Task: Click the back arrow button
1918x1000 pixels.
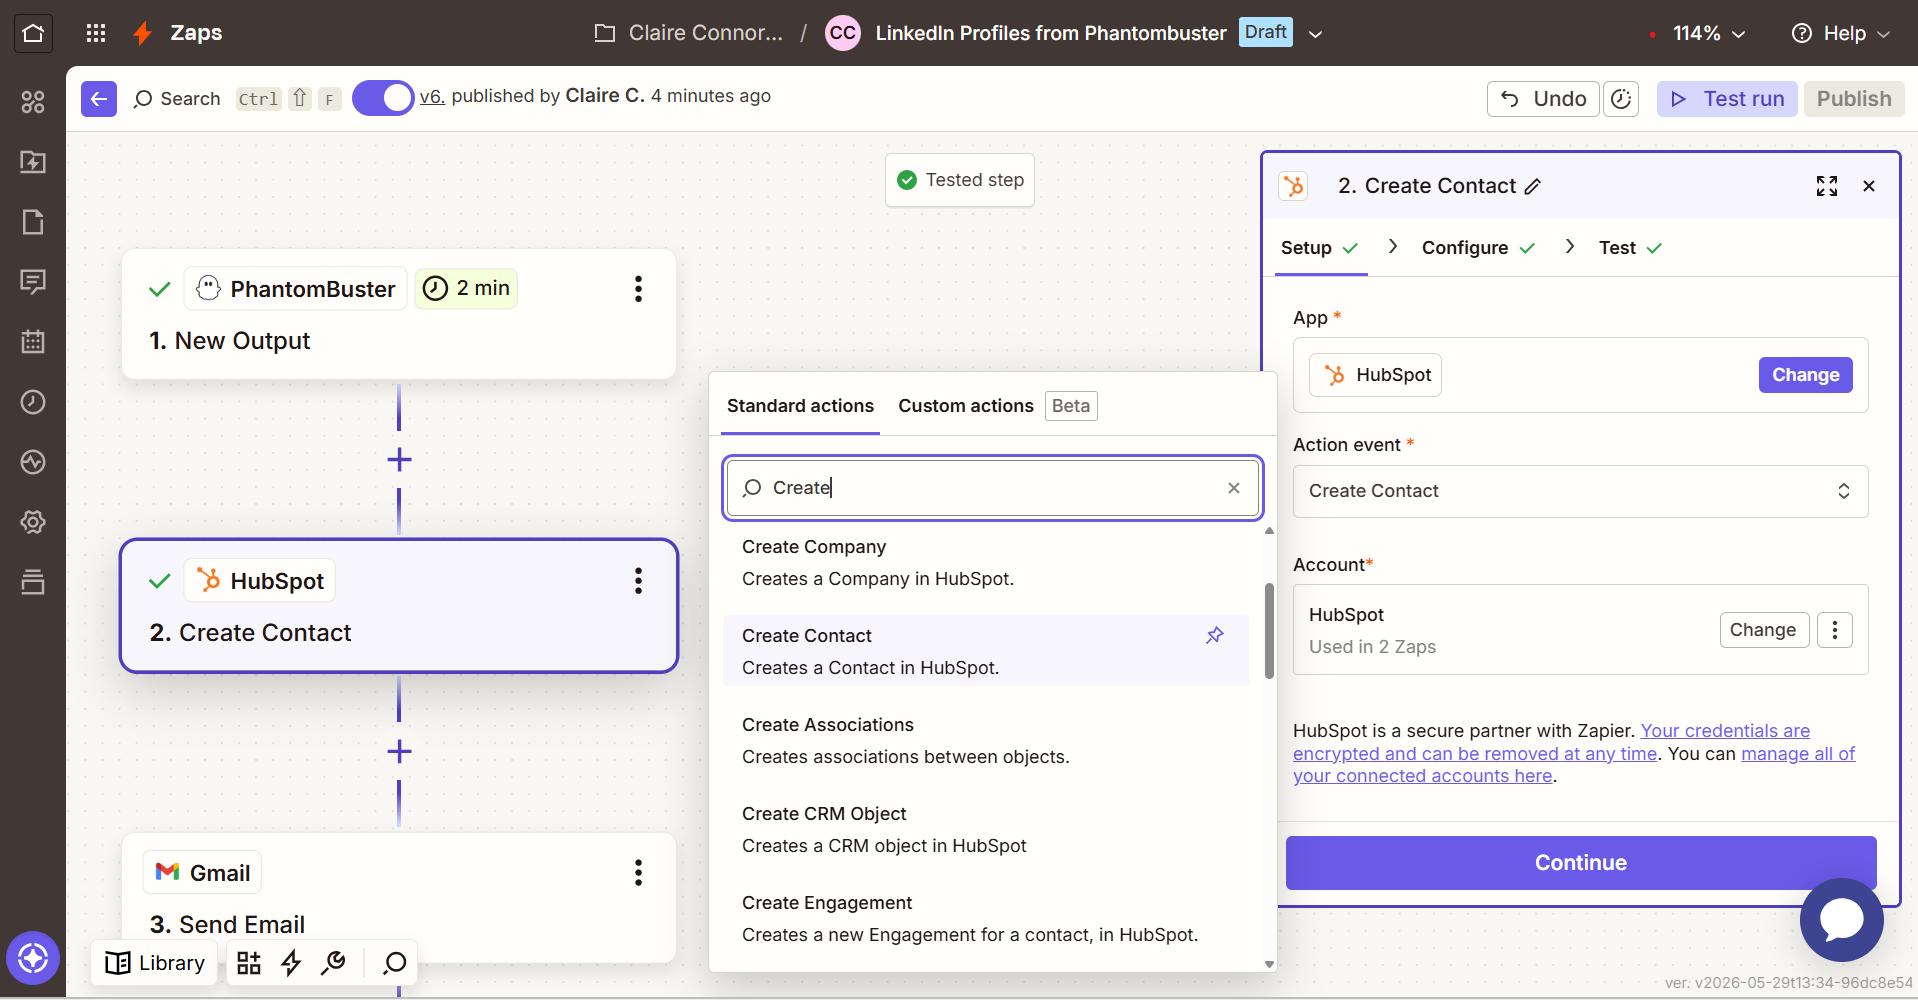Action: [x=99, y=99]
